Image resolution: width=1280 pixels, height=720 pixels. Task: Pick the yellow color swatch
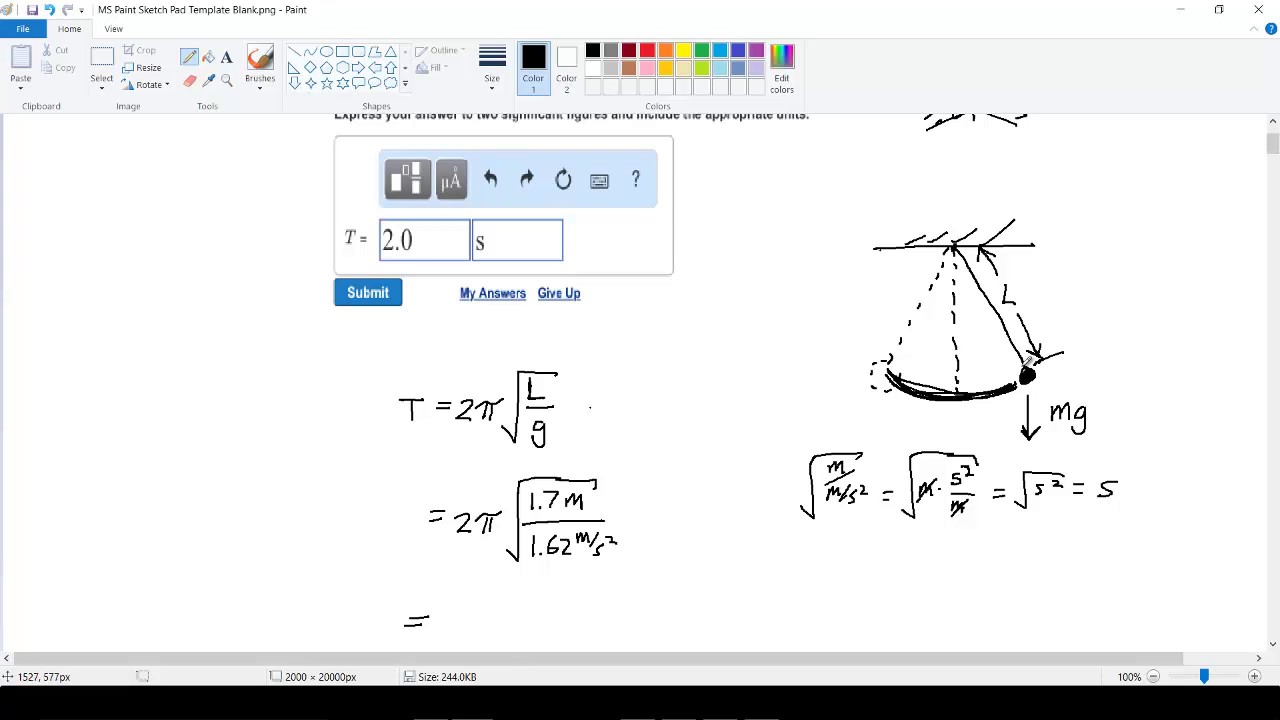[683, 51]
